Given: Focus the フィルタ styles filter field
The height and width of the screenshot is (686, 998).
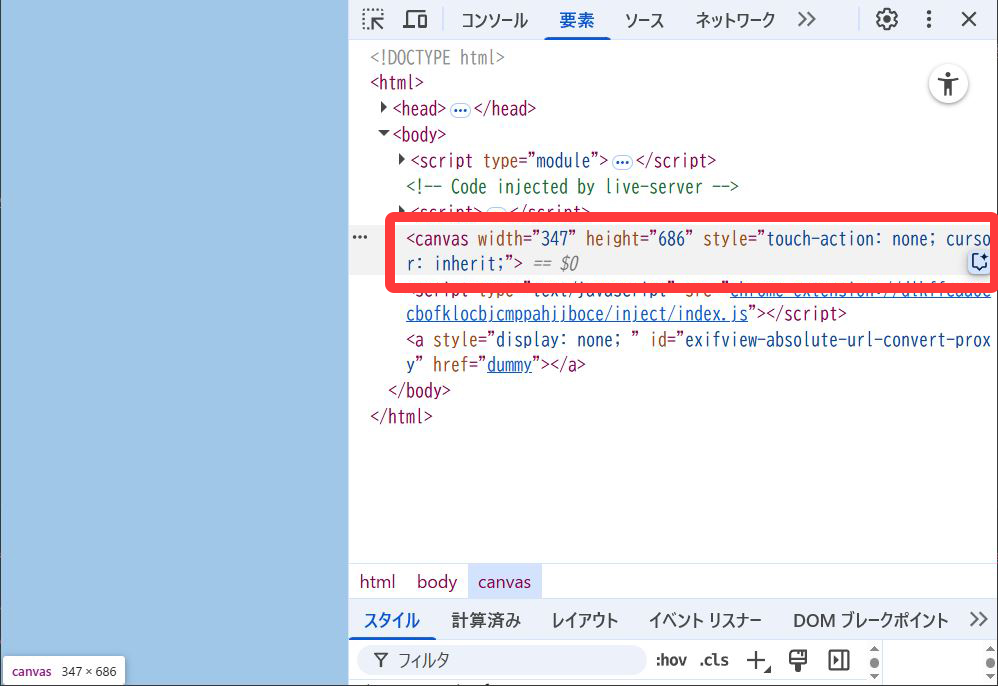Looking at the screenshot, I should (502, 660).
